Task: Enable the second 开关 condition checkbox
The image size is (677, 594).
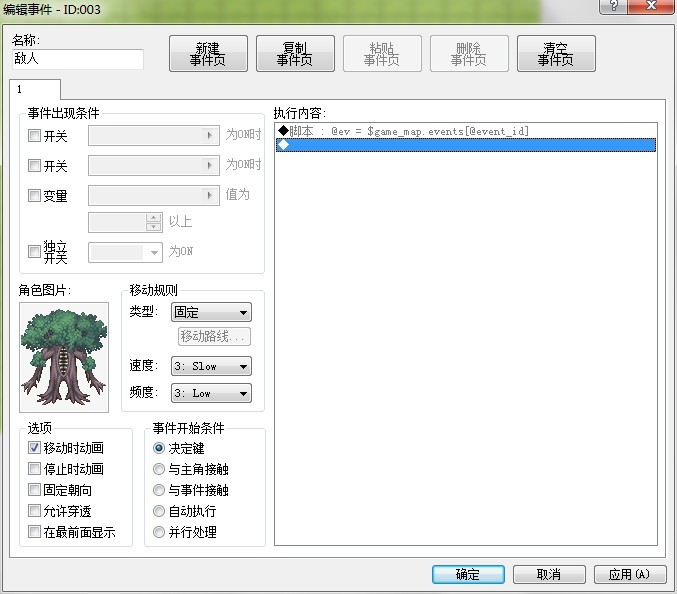Action: tap(34, 165)
